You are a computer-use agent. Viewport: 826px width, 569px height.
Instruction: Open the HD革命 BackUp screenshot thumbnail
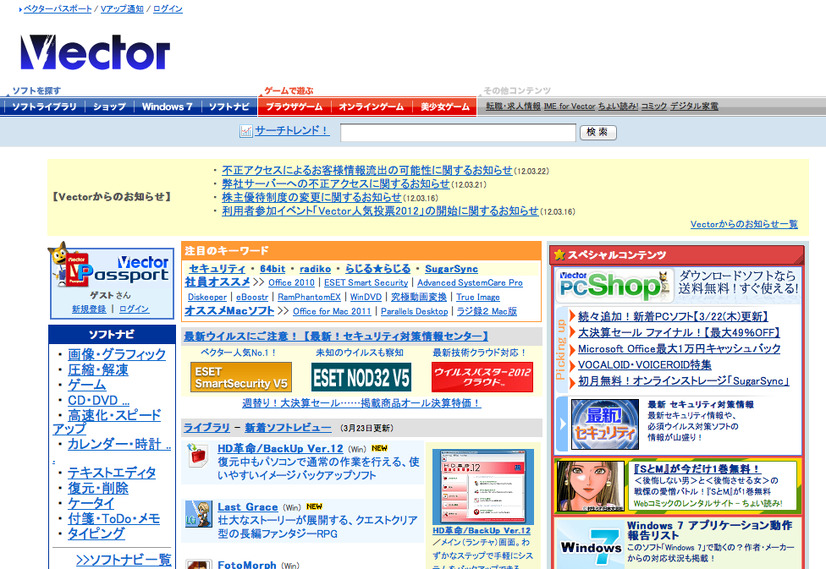[483, 486]
